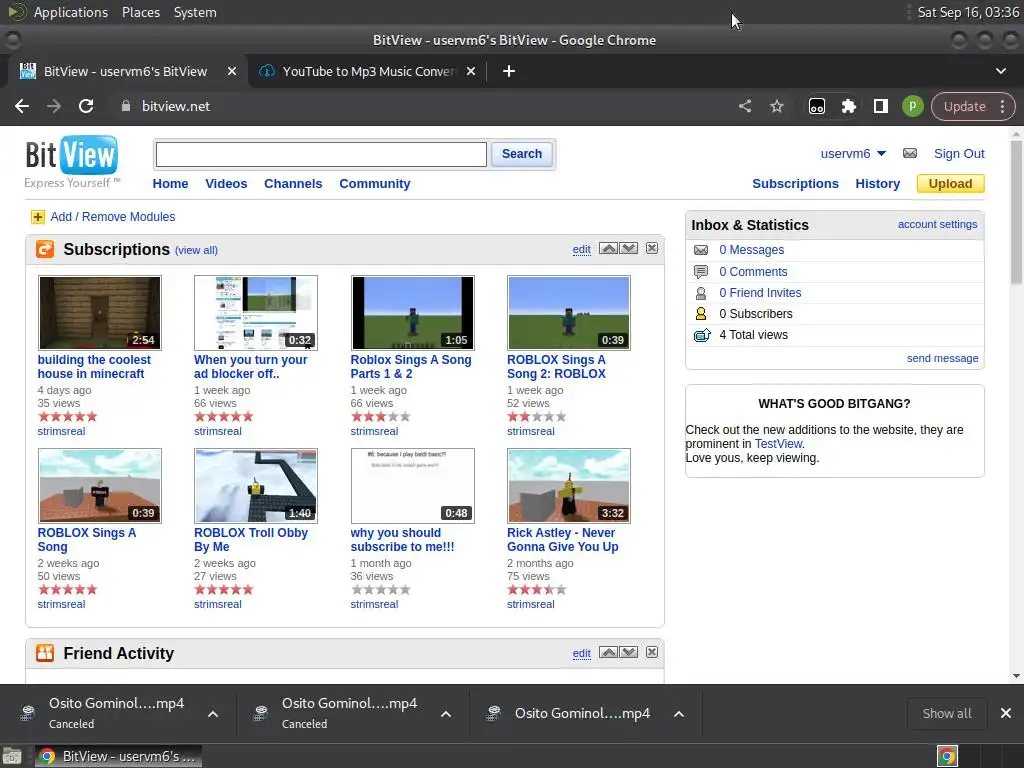Close the Friend Activity module
This screenshot has width=1024, height=768.
(652, 652)
